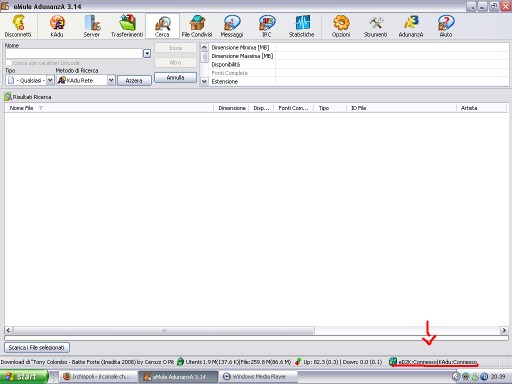Open the Tipo file type dropdown

click(x=50, y=80)
